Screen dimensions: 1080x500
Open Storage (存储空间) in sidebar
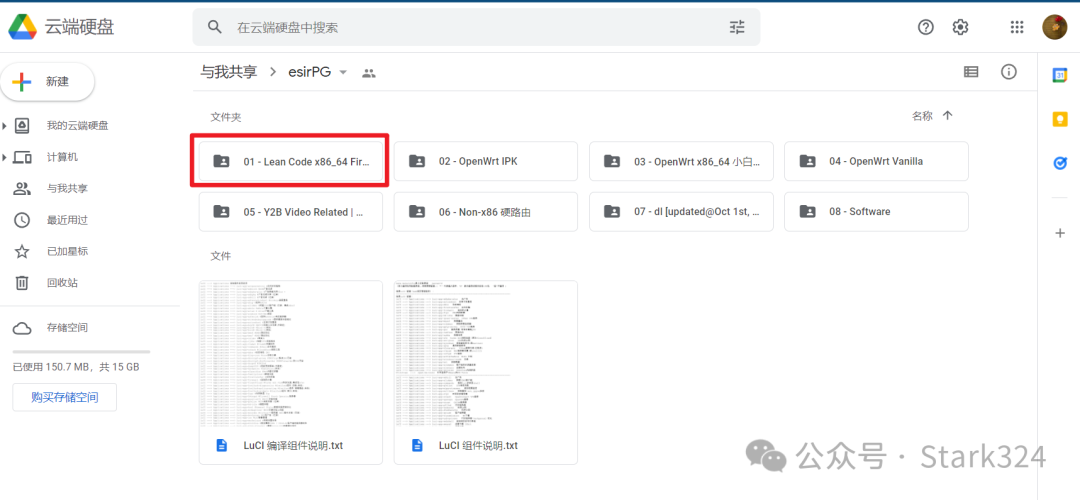tap(67, 328)
